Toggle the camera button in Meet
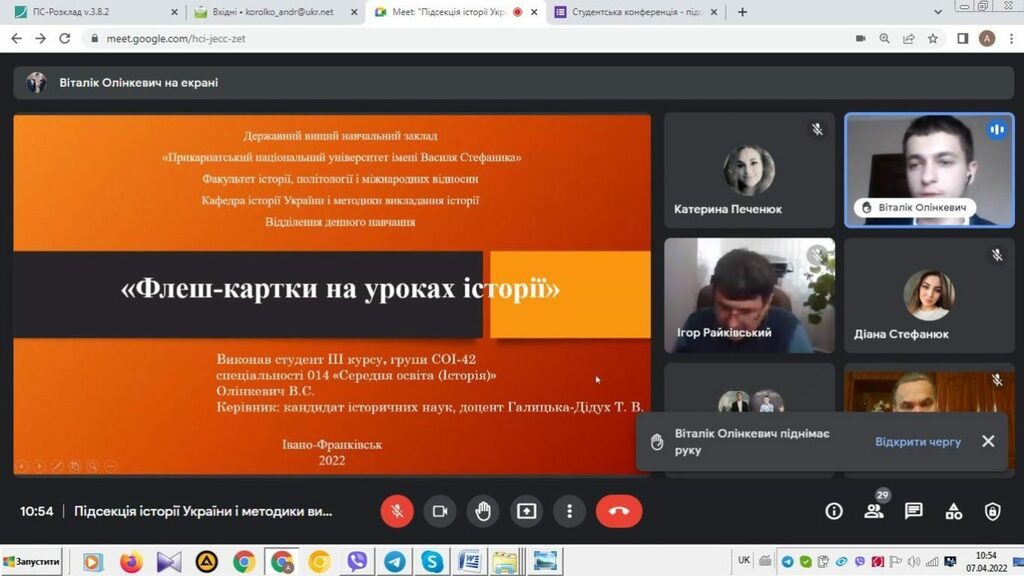The image size is (1024, 576). point(439,511)
